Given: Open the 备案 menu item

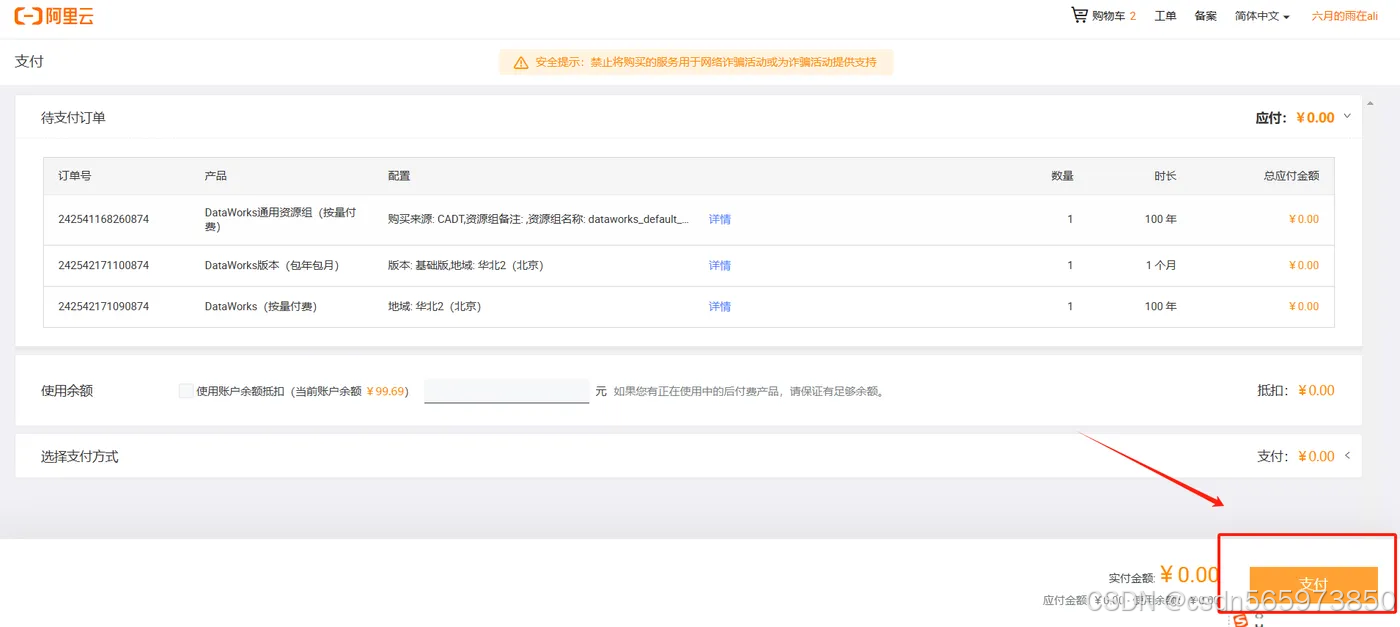Looking at the screenshot, I should (1206, 16).
